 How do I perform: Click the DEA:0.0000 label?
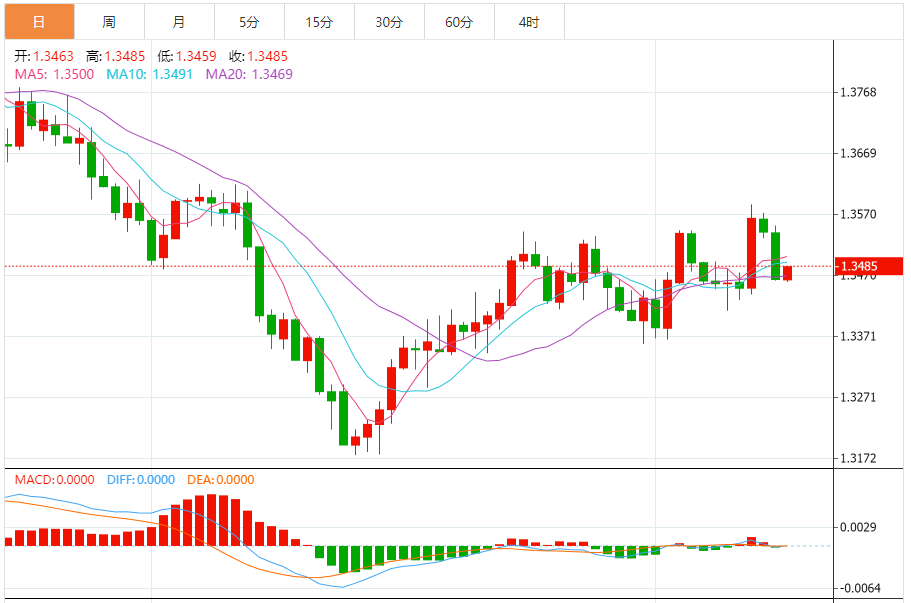click(x=221, y=480)
